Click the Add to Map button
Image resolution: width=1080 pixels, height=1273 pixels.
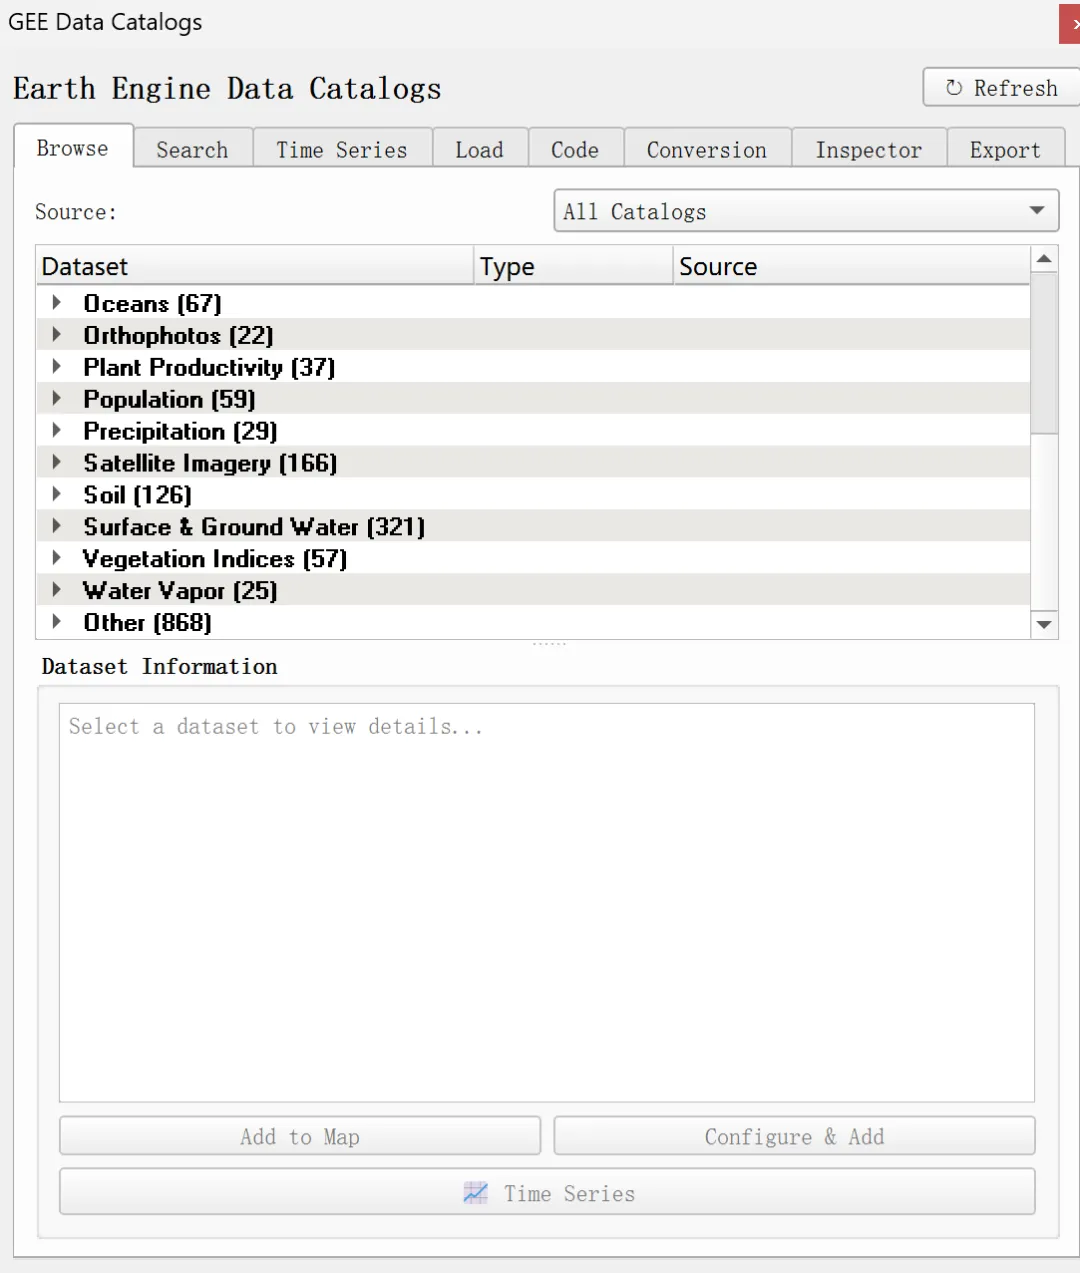point(300,1136)
